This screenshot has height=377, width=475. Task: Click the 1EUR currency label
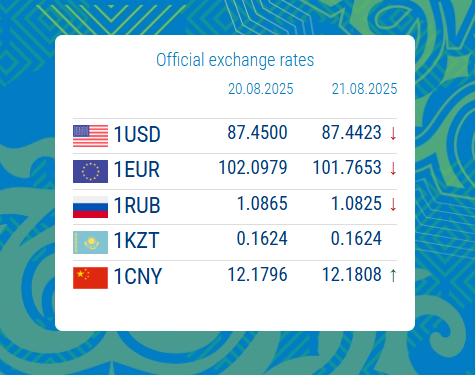(x=137, y=169)
